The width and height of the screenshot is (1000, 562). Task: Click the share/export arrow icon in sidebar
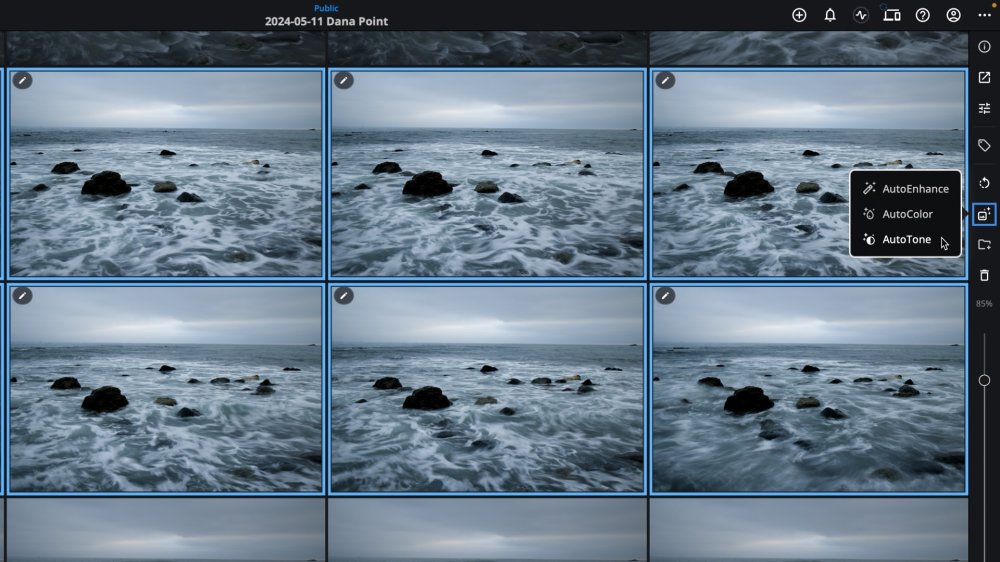[984, 77]
